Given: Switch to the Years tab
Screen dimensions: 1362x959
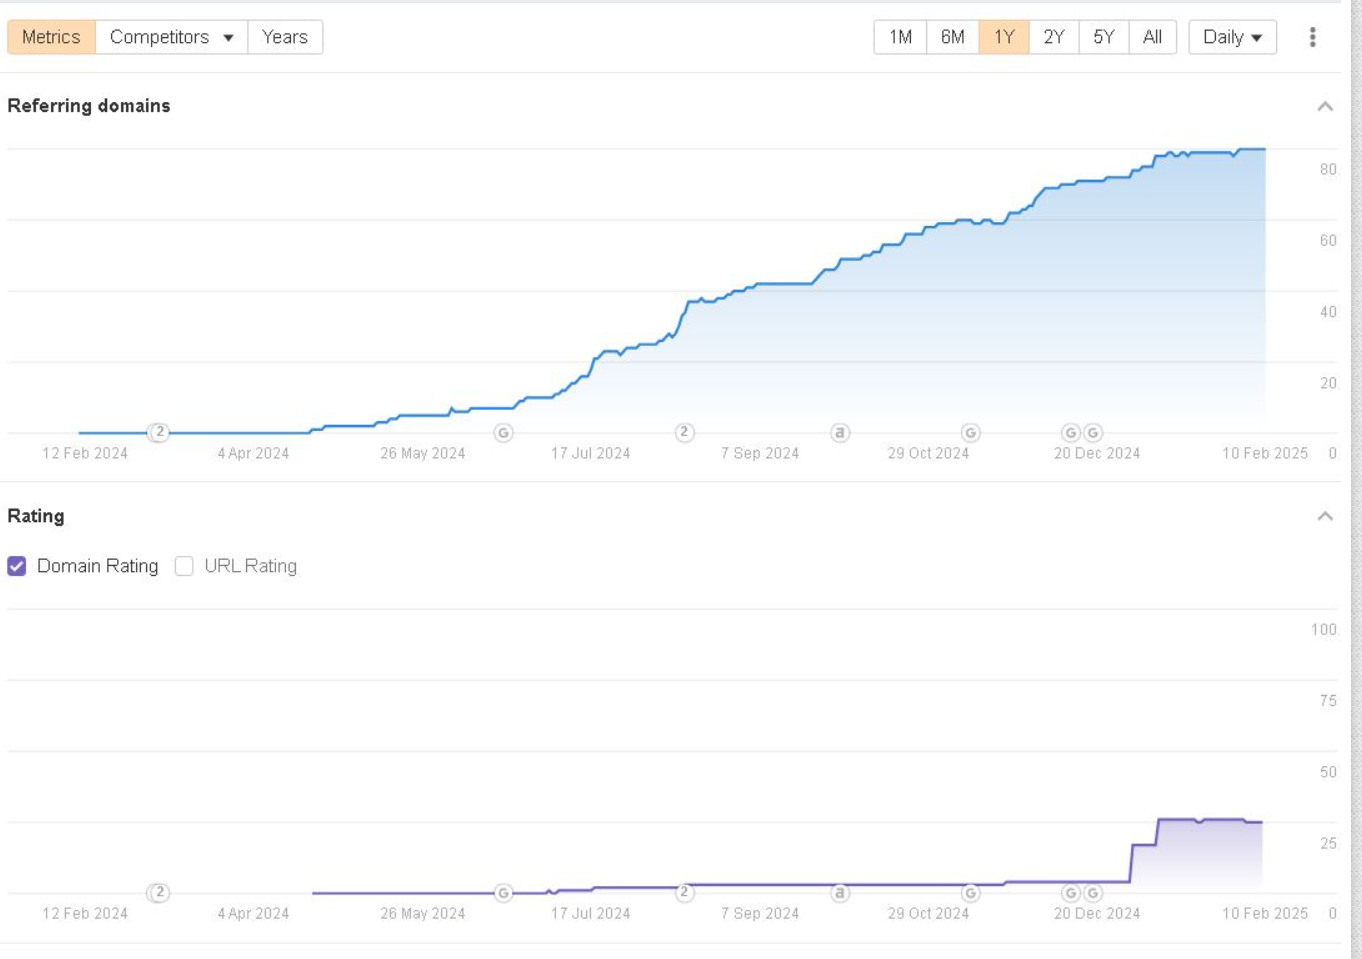Looking at the screenshot, I should (x=285, y=37).
